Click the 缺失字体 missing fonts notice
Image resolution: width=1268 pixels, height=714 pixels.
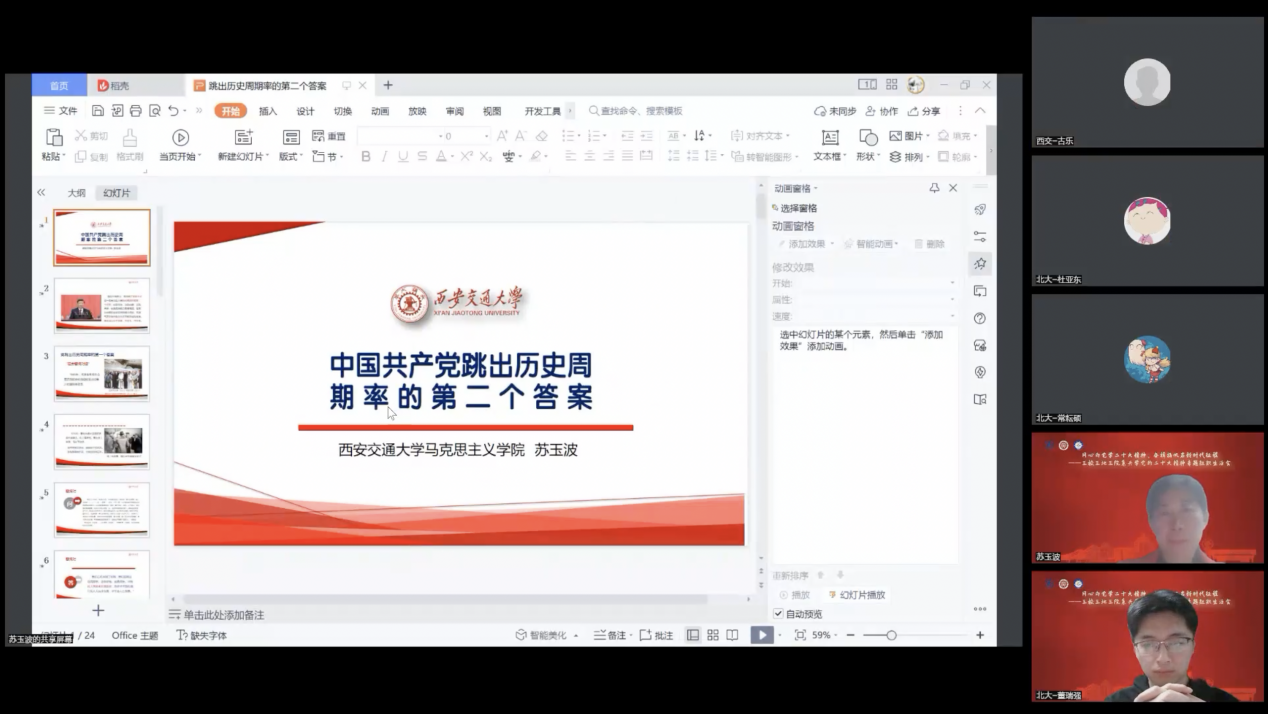[202, 635]
